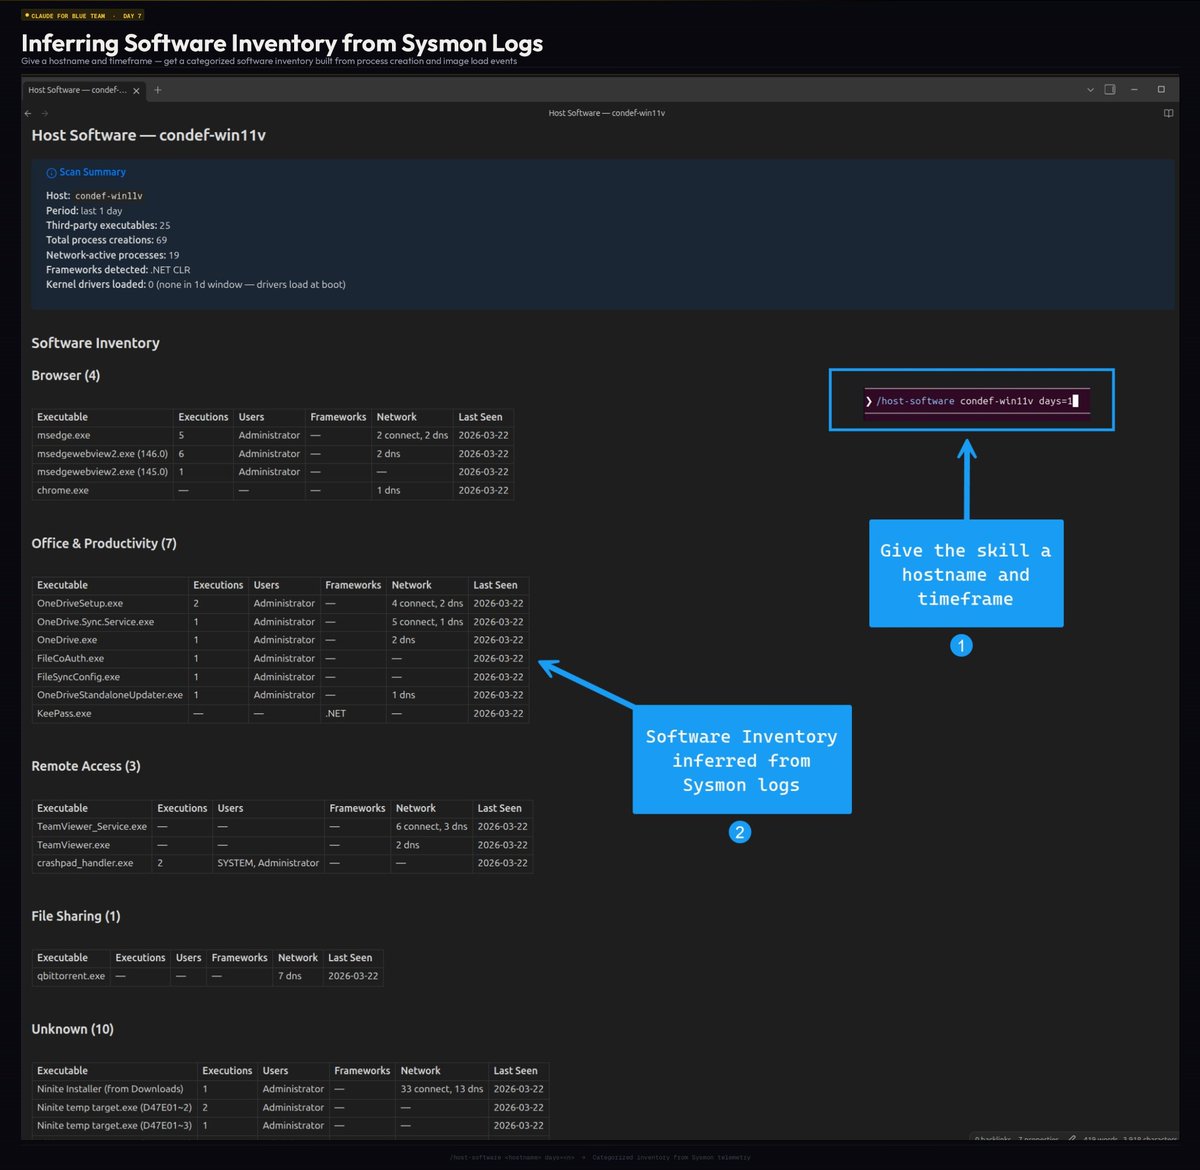Click the Browser (4) heading

click(65, 375)
